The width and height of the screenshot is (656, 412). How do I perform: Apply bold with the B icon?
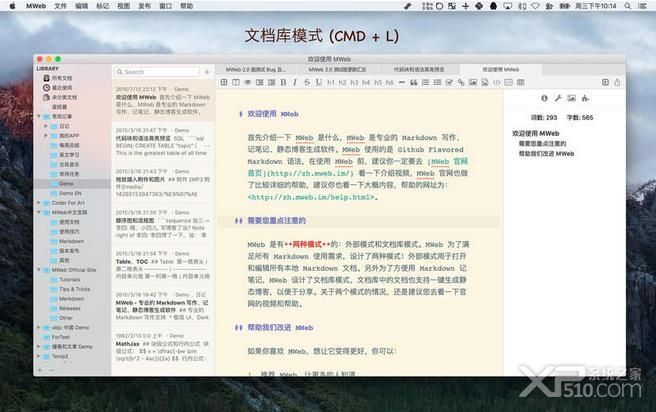pyautogui.click(x=283, y=82)
